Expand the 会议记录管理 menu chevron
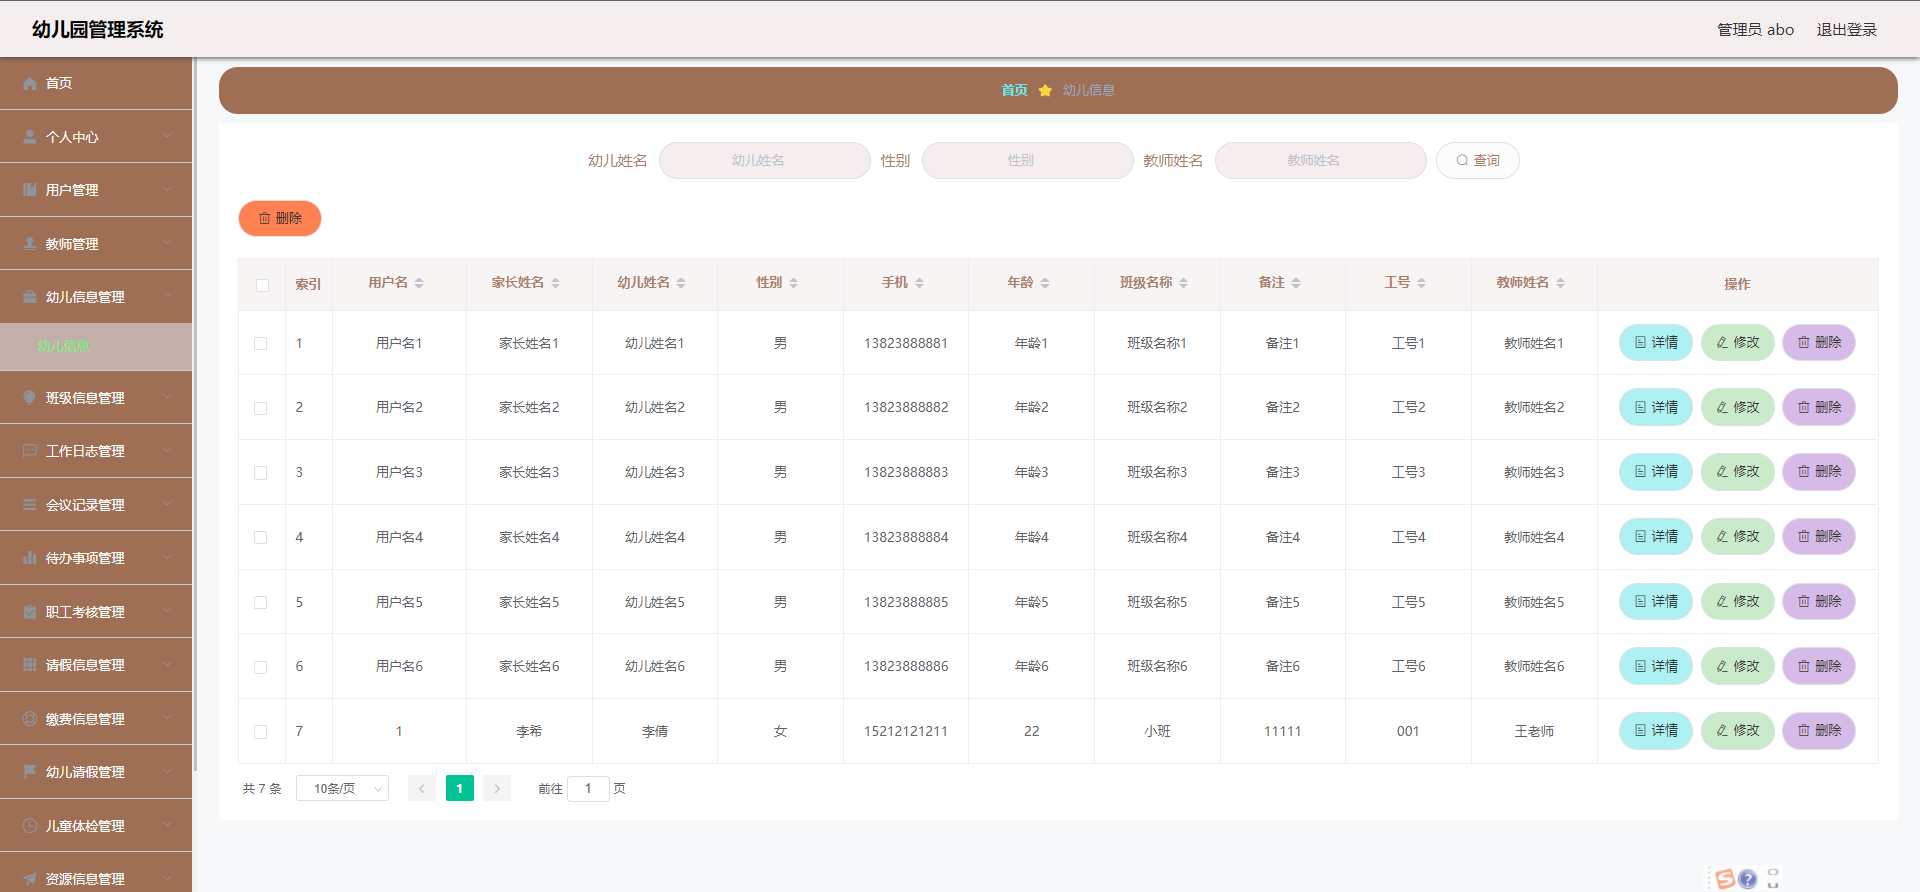 coord(167,504)
